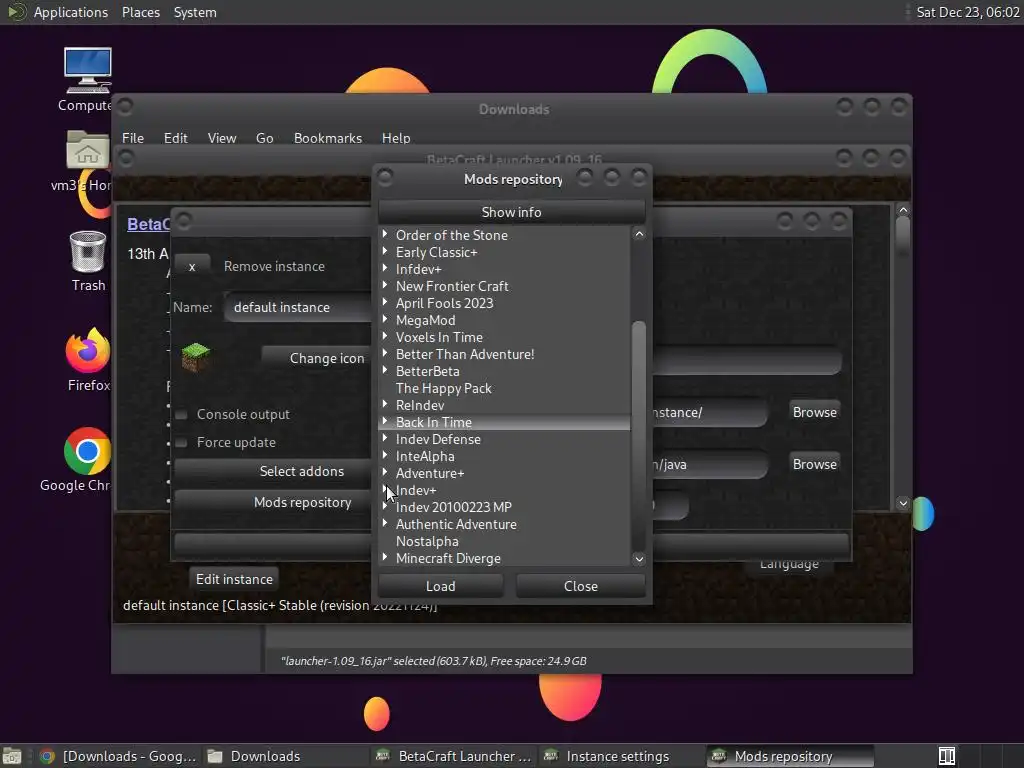Click the Load button
Screen dimensions: 1024x768
tap(441, 586)
